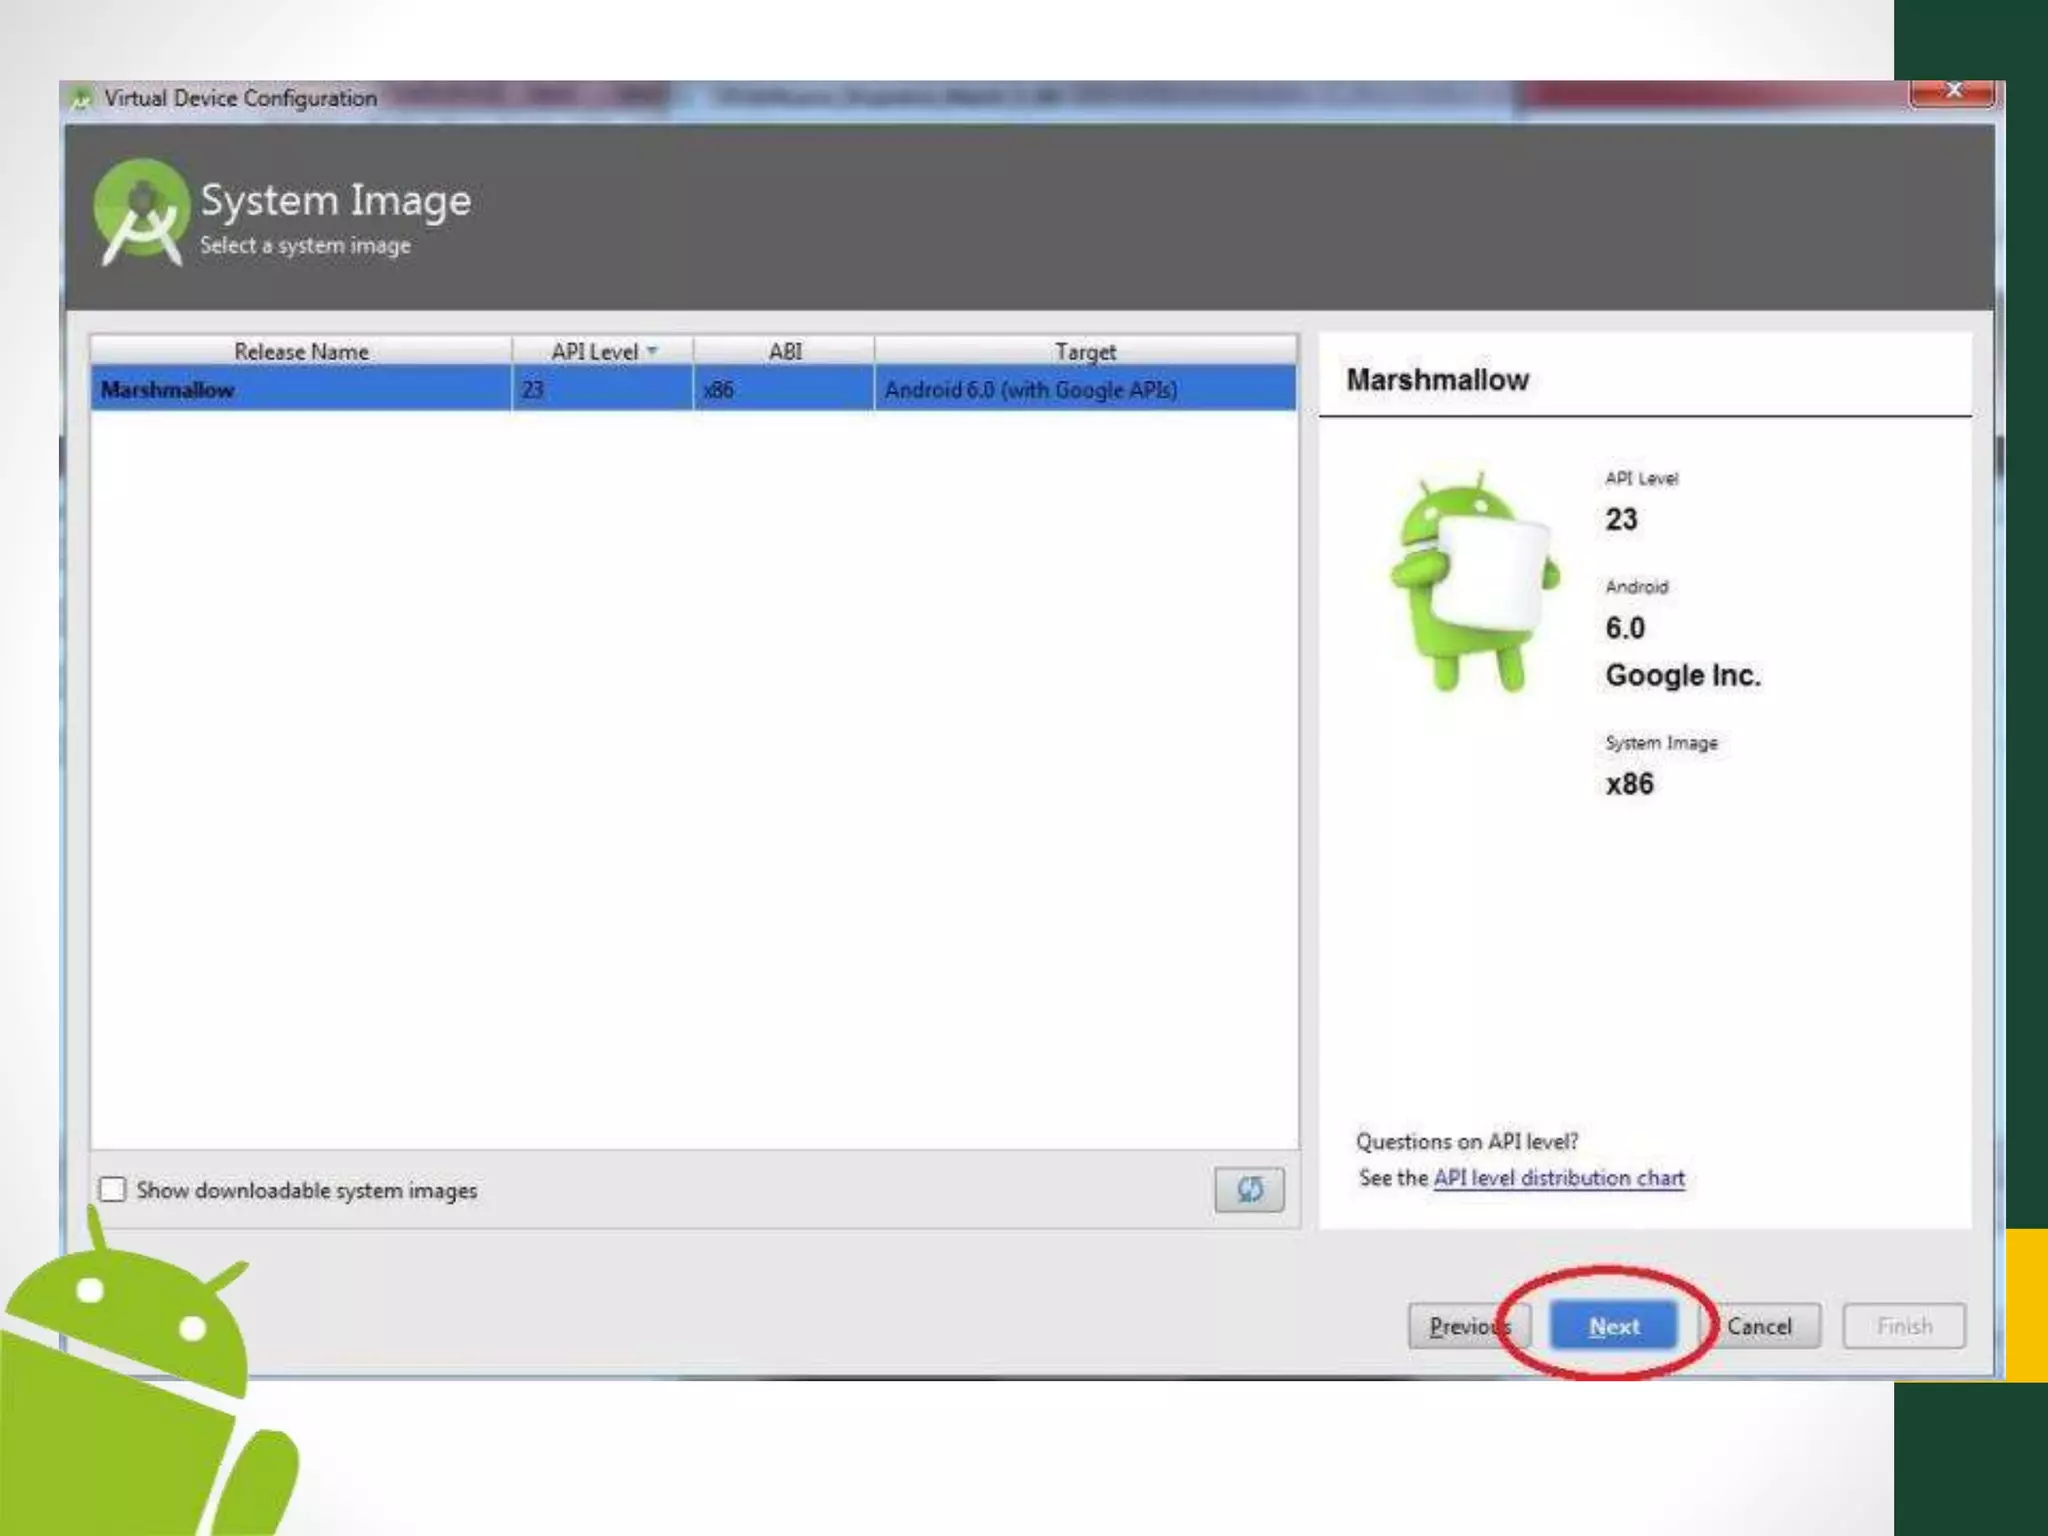Click the Finish button
Image resolution: width=2048 pixels, height=1536 pixels.
click(1903, 1326)
